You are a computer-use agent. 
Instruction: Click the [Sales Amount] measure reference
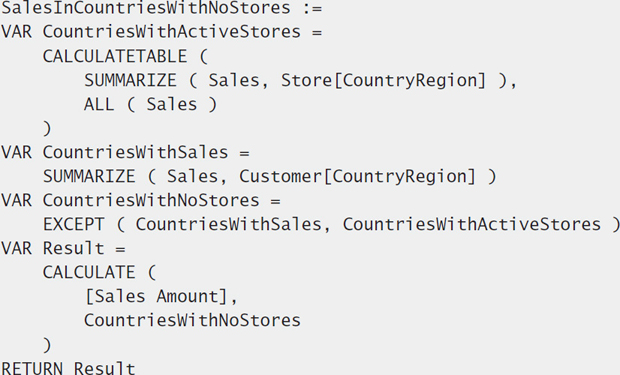(157, 297)
